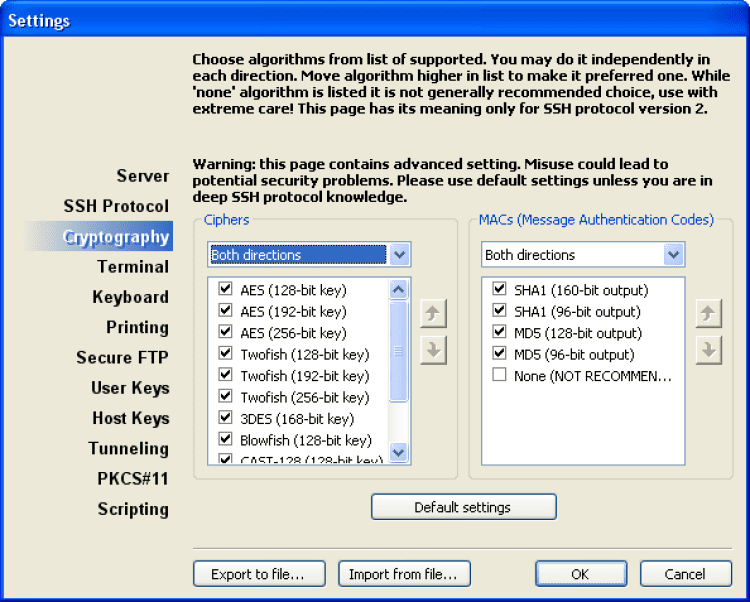Confirm settings with OK button

(x=581, y=574)
